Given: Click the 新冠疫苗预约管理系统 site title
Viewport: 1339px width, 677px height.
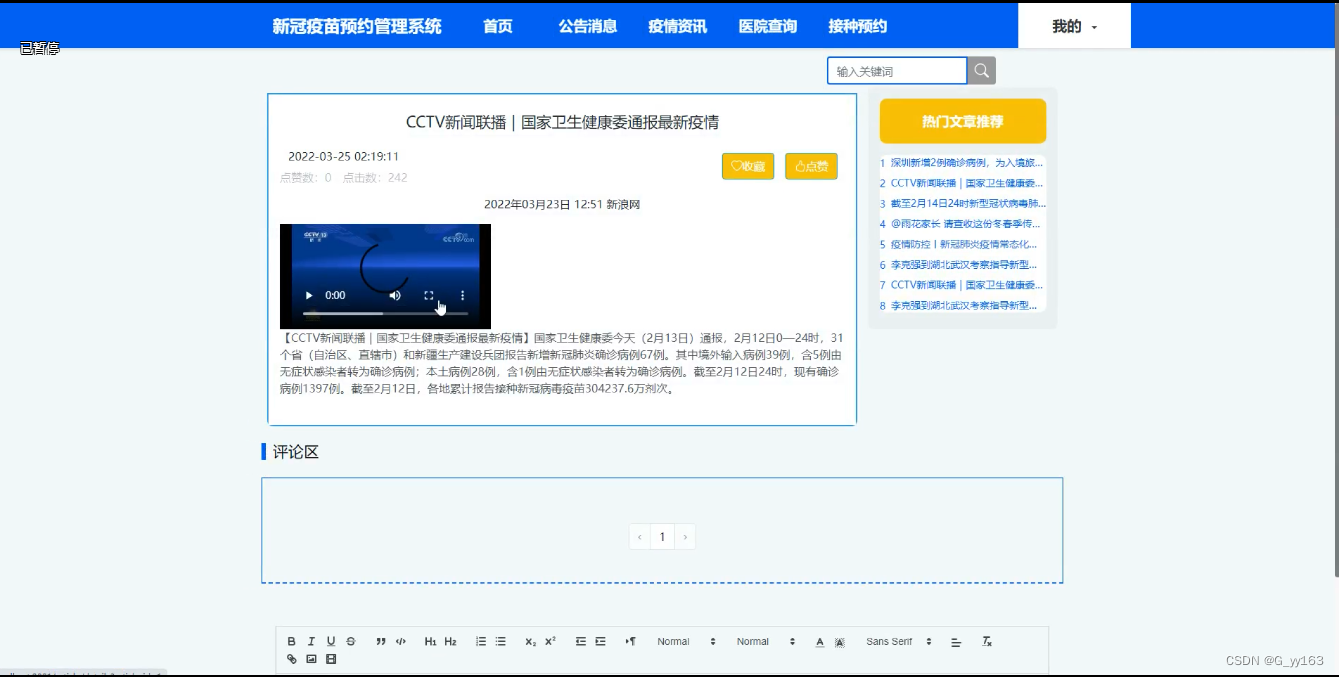Looking at the screenshot, I should tap(357, 26).
